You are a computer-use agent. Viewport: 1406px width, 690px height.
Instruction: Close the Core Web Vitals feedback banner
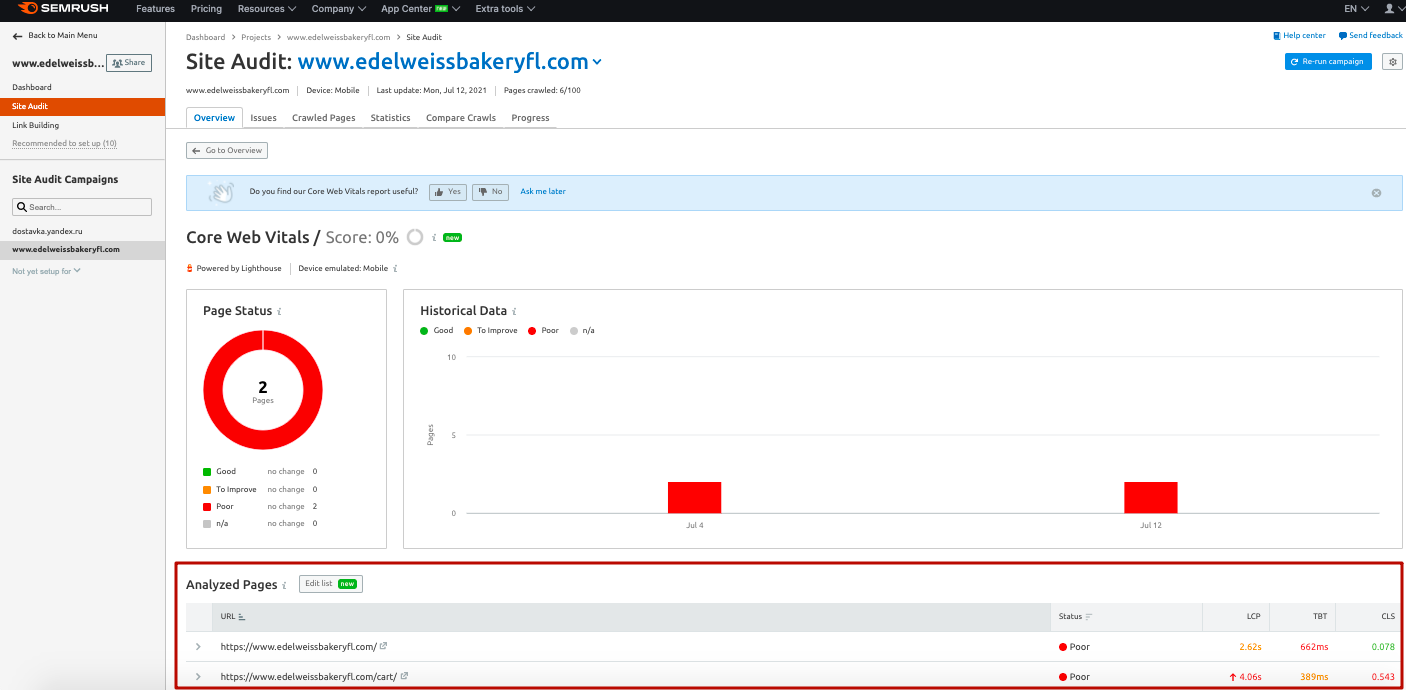pyautogui.click(x=1376, y=193)
